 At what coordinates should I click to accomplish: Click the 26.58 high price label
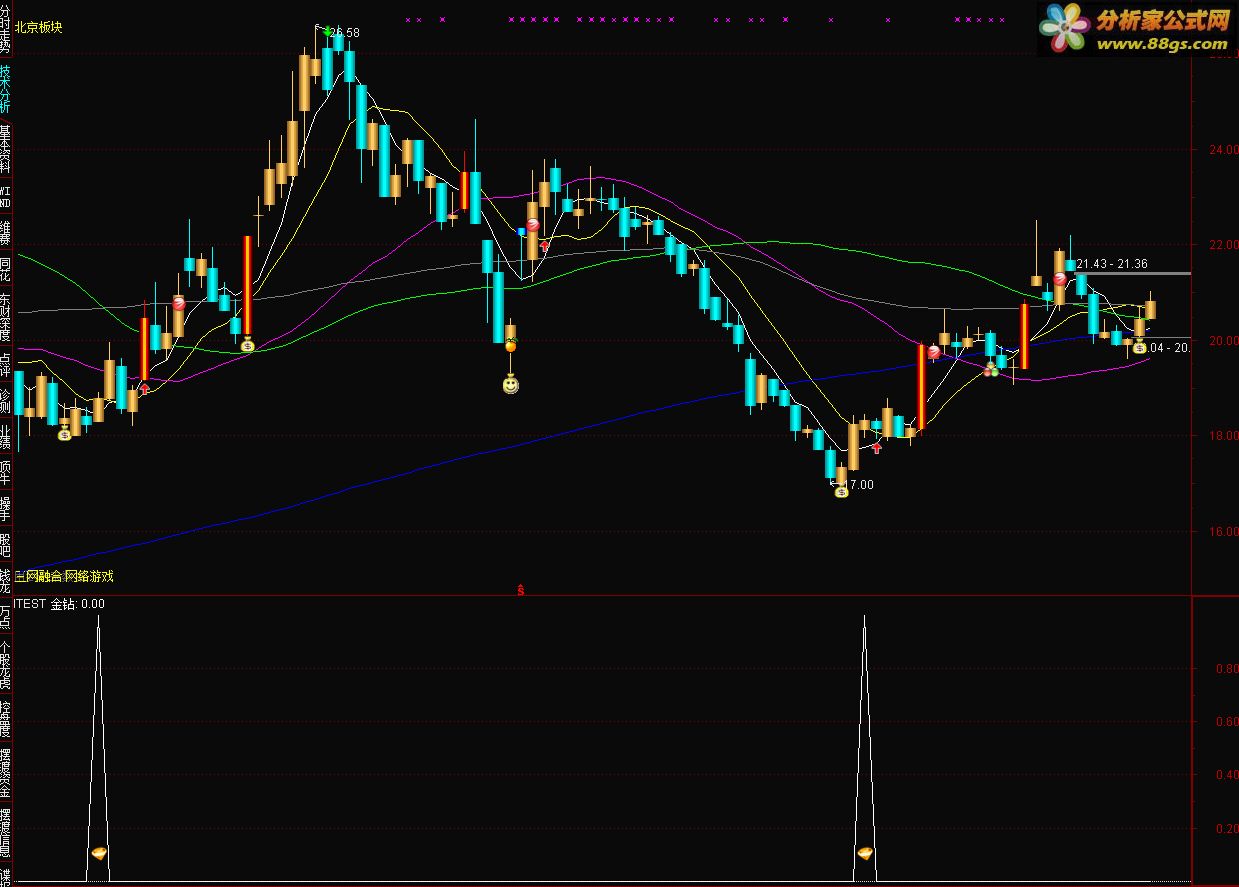point(344,33)
